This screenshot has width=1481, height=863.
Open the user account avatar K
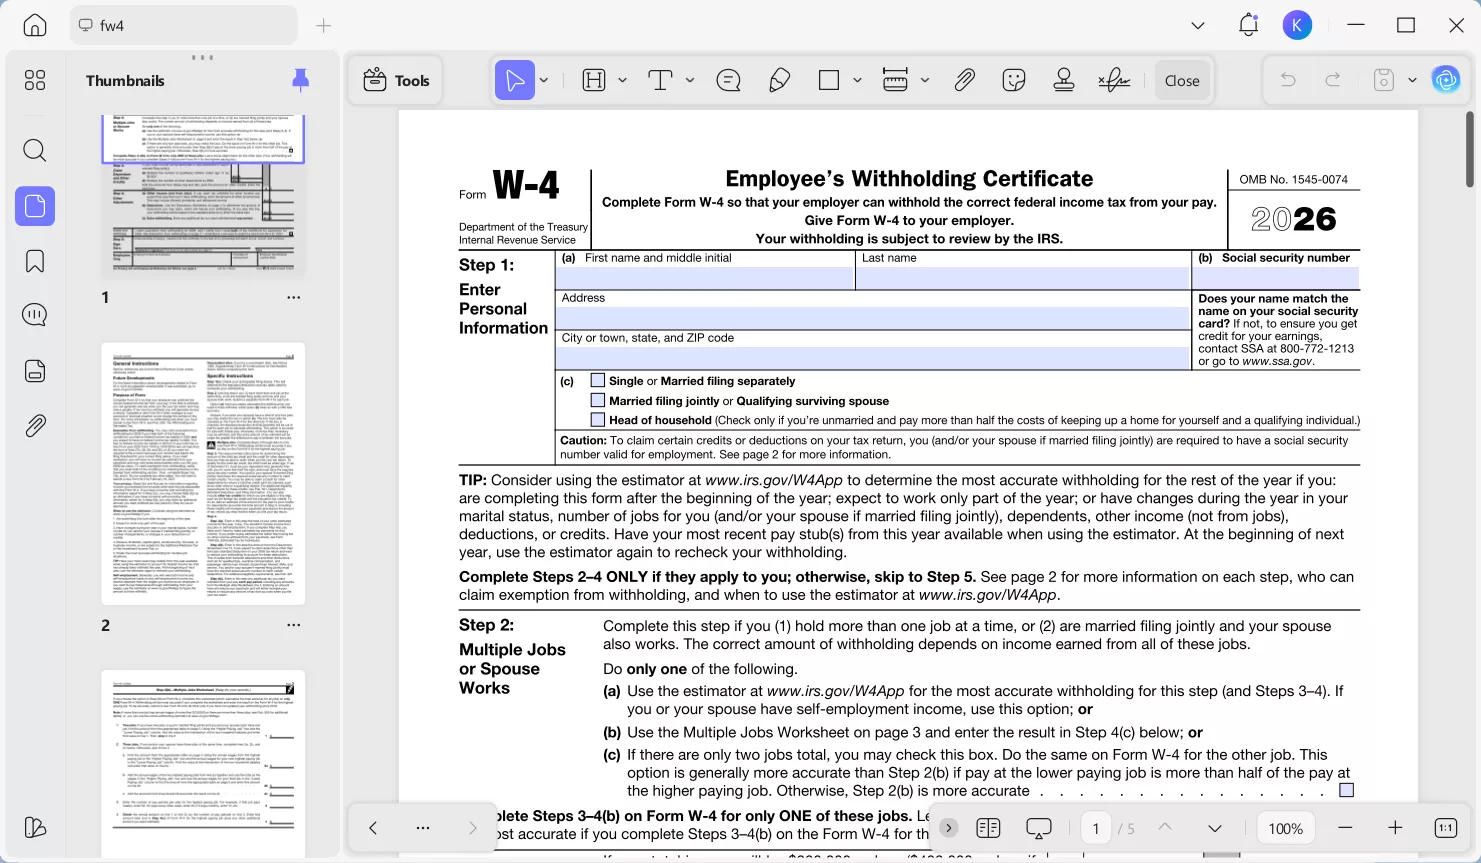pyautogui.click(x=1297, y=25)
